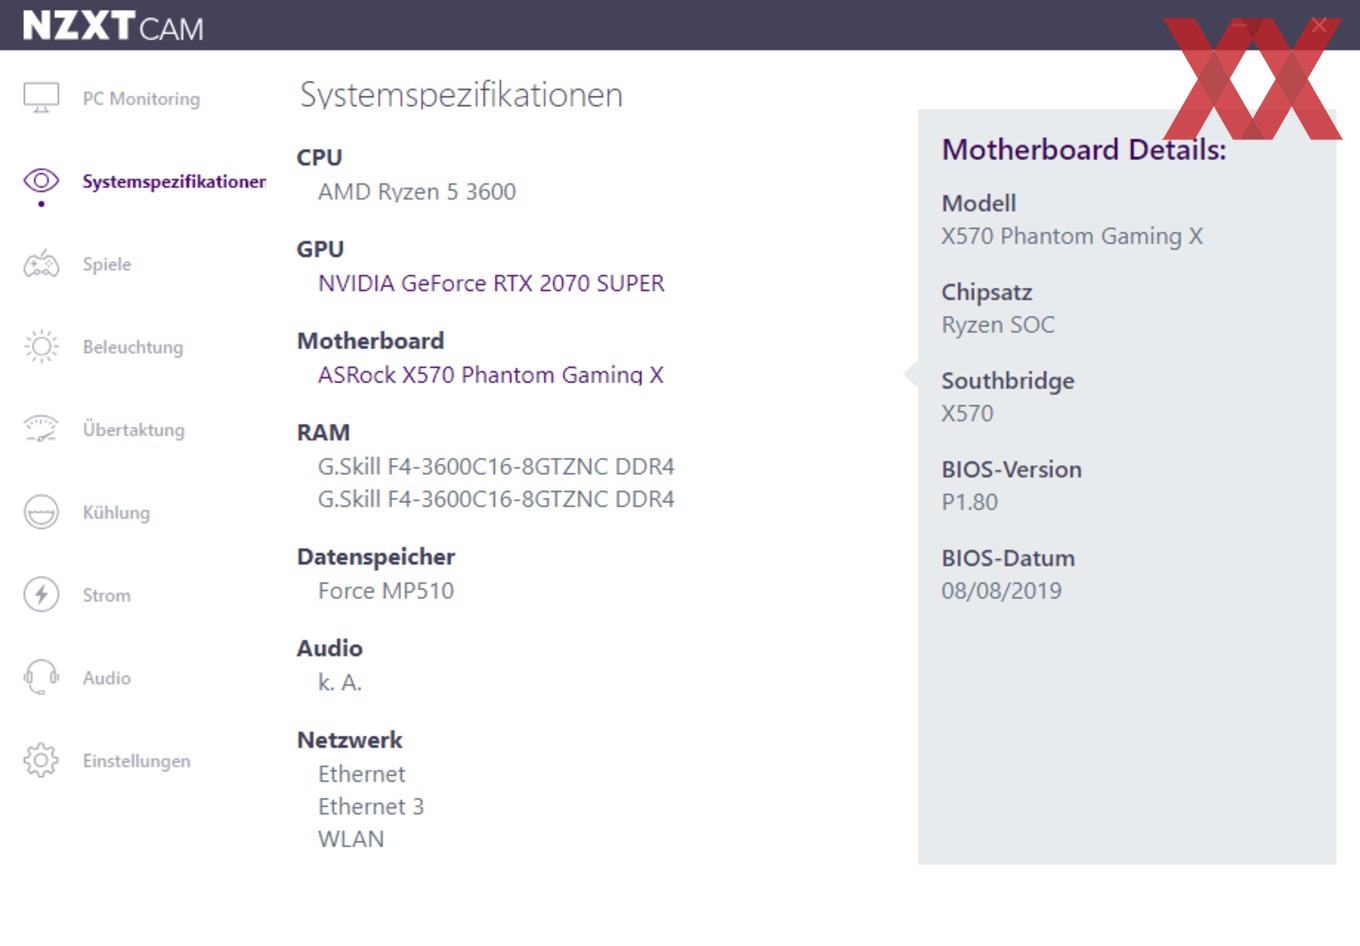The image size is (1360, 946).
Task: Open the Strom power page
Action: [x=106, y=595]
